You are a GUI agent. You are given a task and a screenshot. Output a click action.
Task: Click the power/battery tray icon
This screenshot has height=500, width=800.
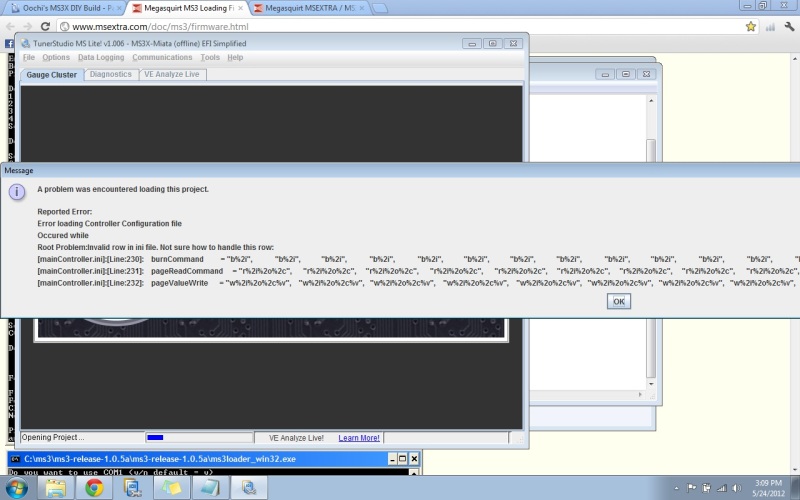click(706, 488)
